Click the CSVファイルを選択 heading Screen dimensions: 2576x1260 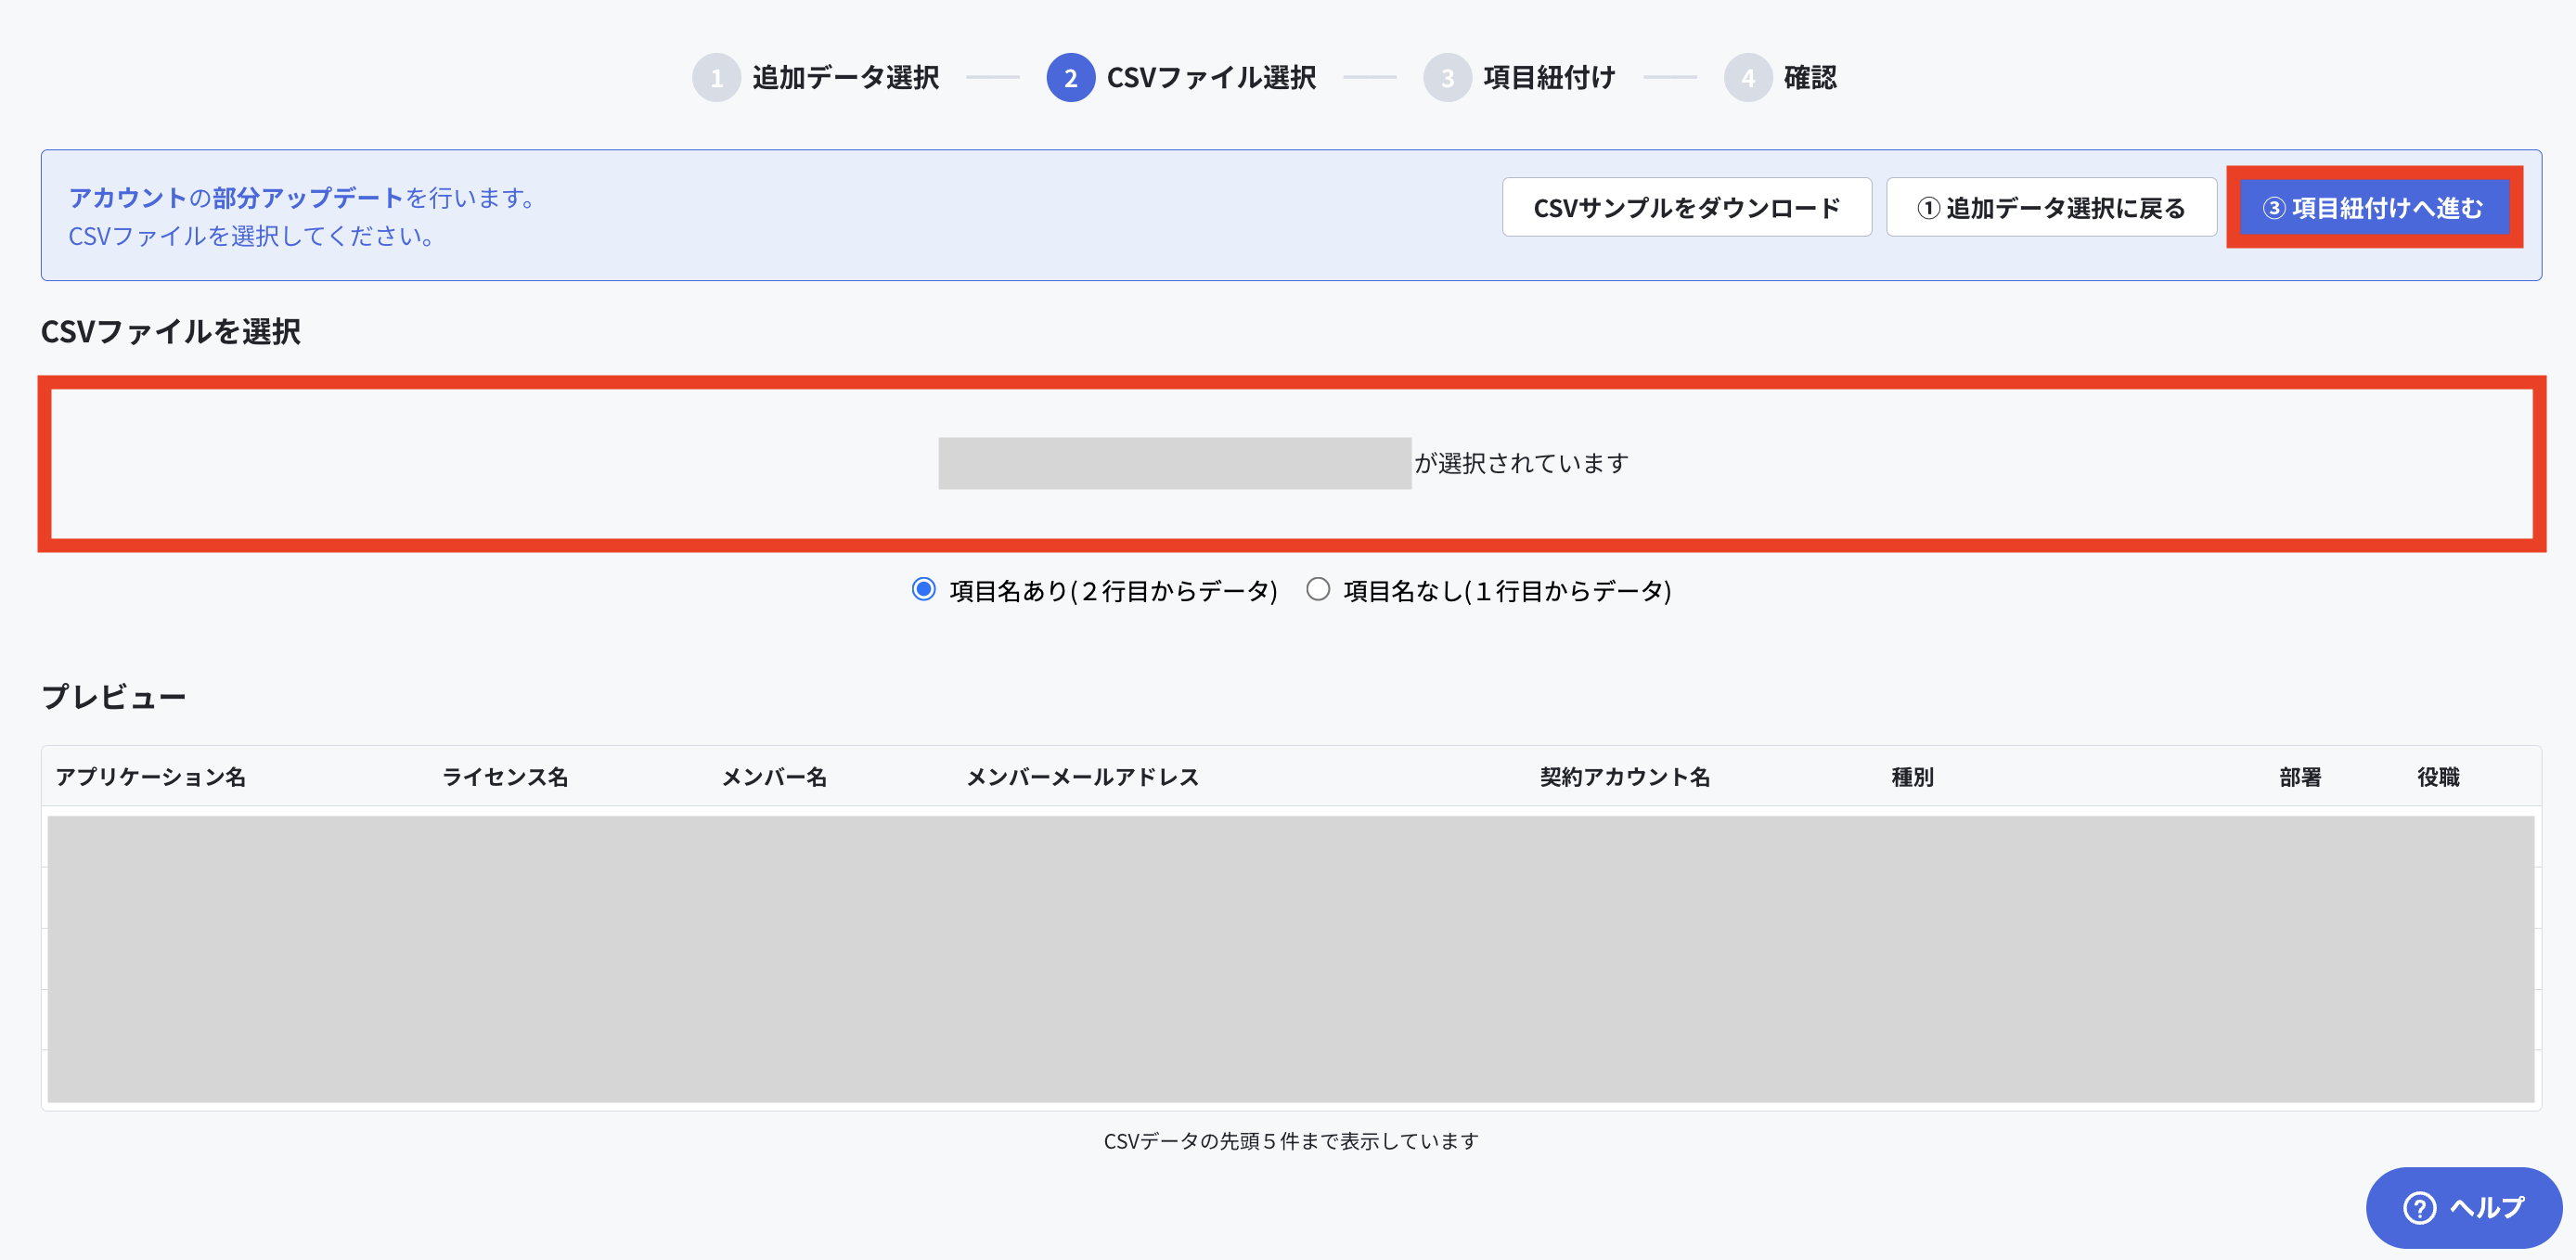point(170,331)
